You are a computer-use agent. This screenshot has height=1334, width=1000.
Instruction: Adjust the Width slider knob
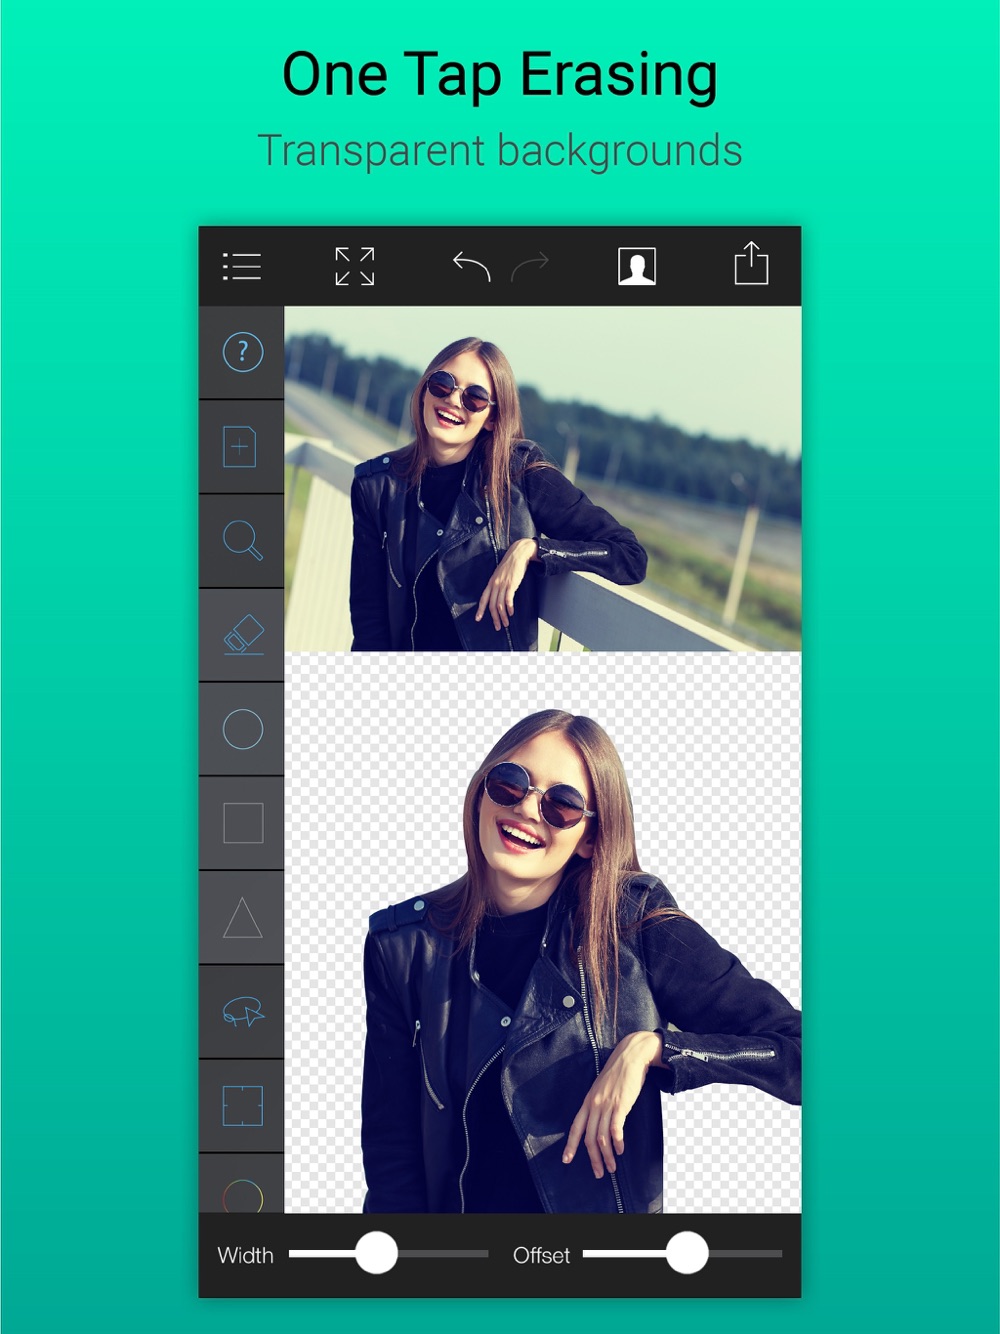click(377, 1253)
